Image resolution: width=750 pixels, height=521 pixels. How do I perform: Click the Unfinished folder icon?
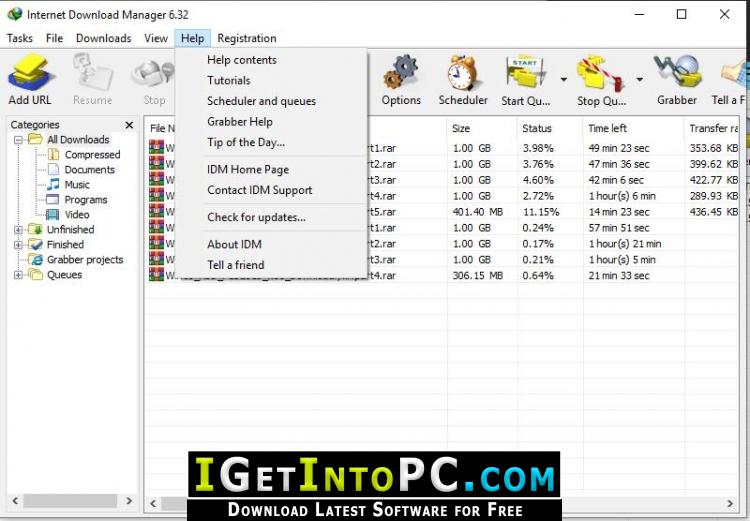click(x=35, y=229)
